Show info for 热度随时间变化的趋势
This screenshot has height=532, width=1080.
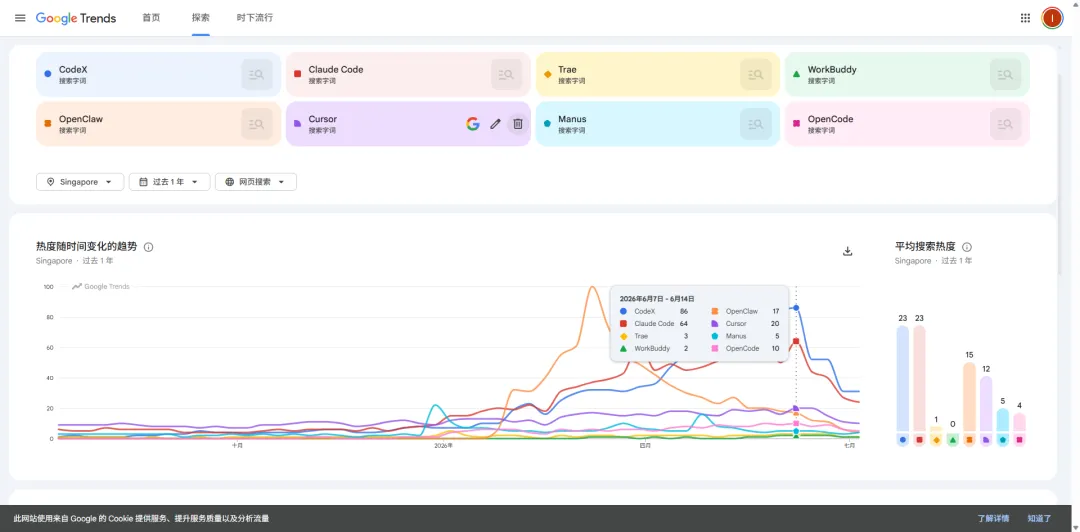click(x=149, y=247)
